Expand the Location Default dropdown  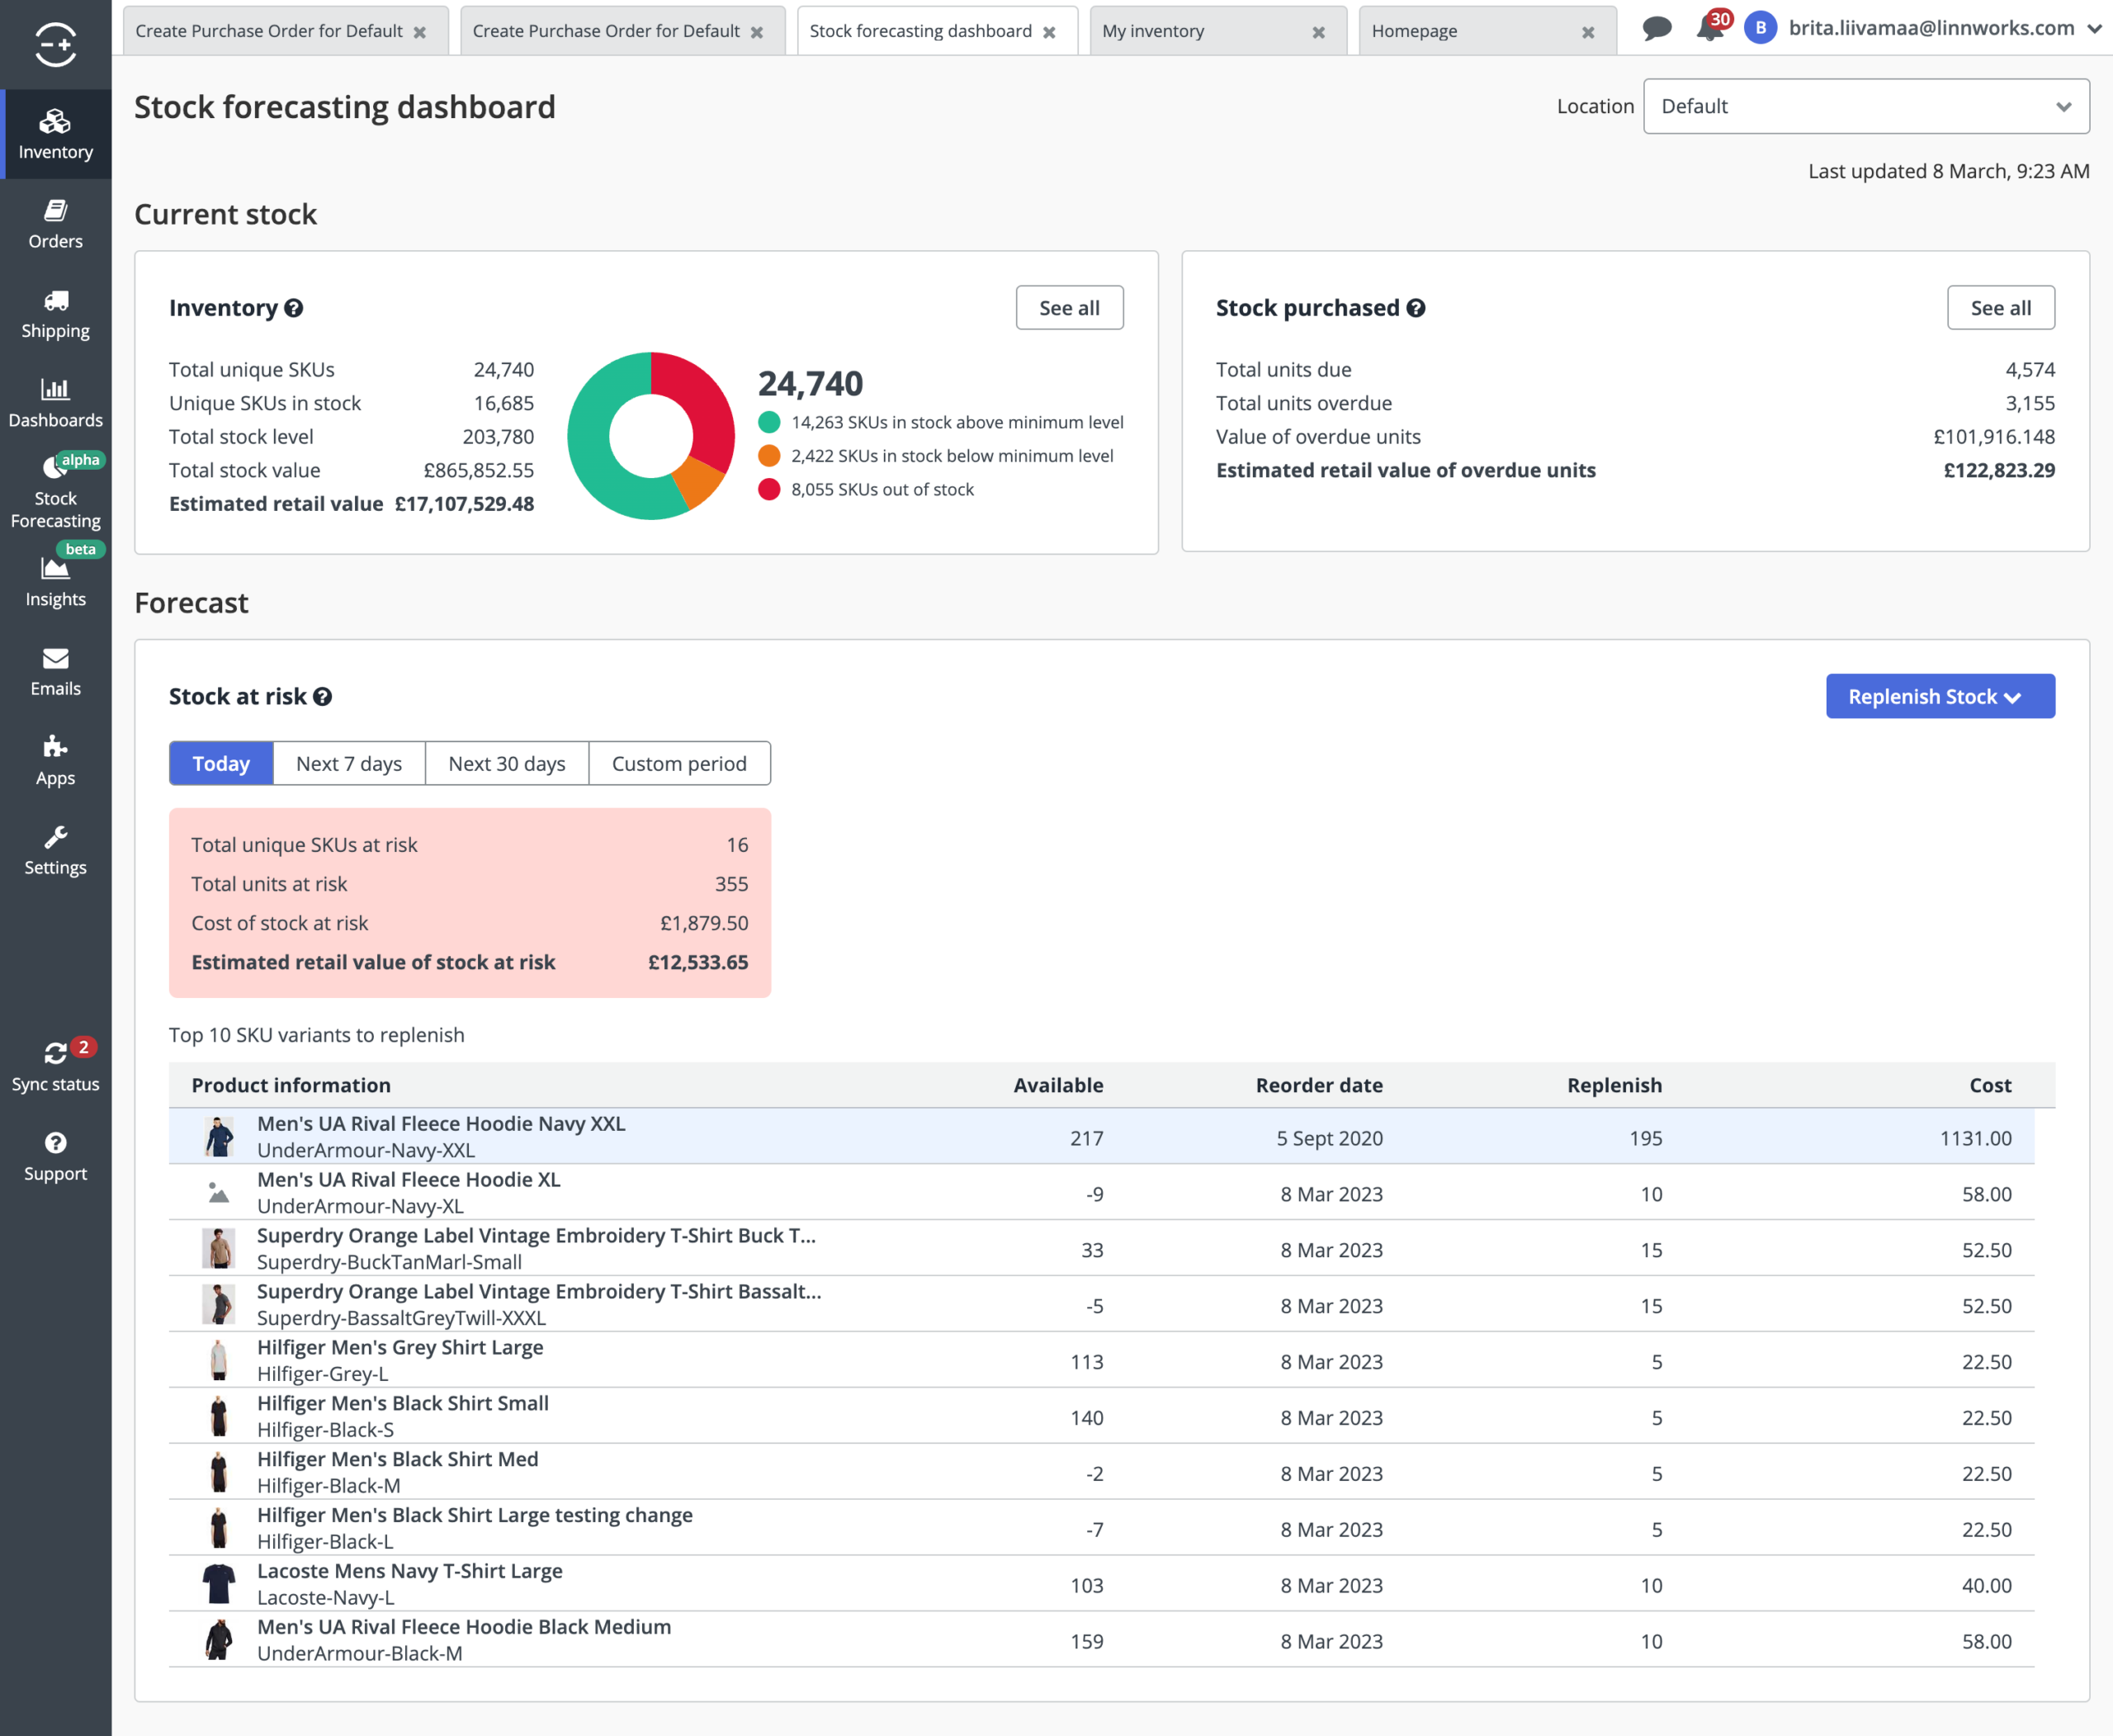point(1865,107)
